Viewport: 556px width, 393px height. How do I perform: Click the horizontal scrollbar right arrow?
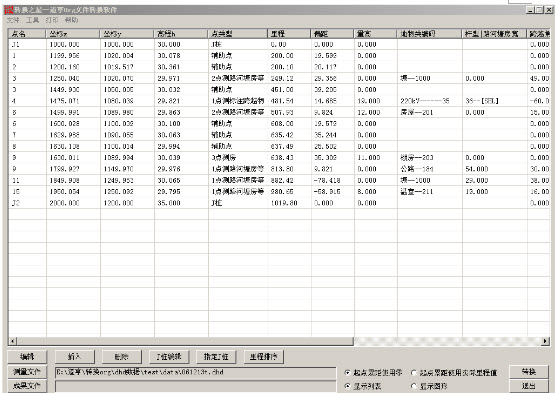[x=545, y=341]
